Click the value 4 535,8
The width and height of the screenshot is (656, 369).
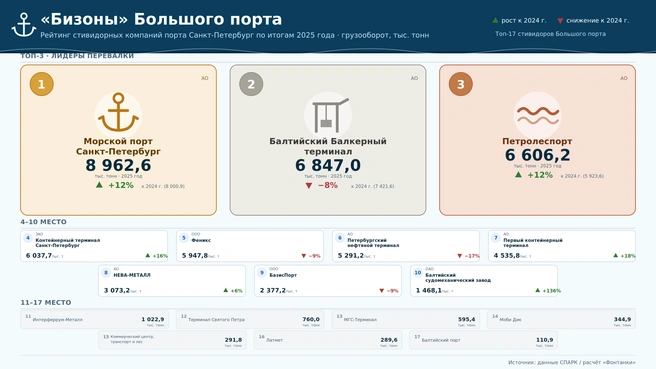[x=507, y=255]
